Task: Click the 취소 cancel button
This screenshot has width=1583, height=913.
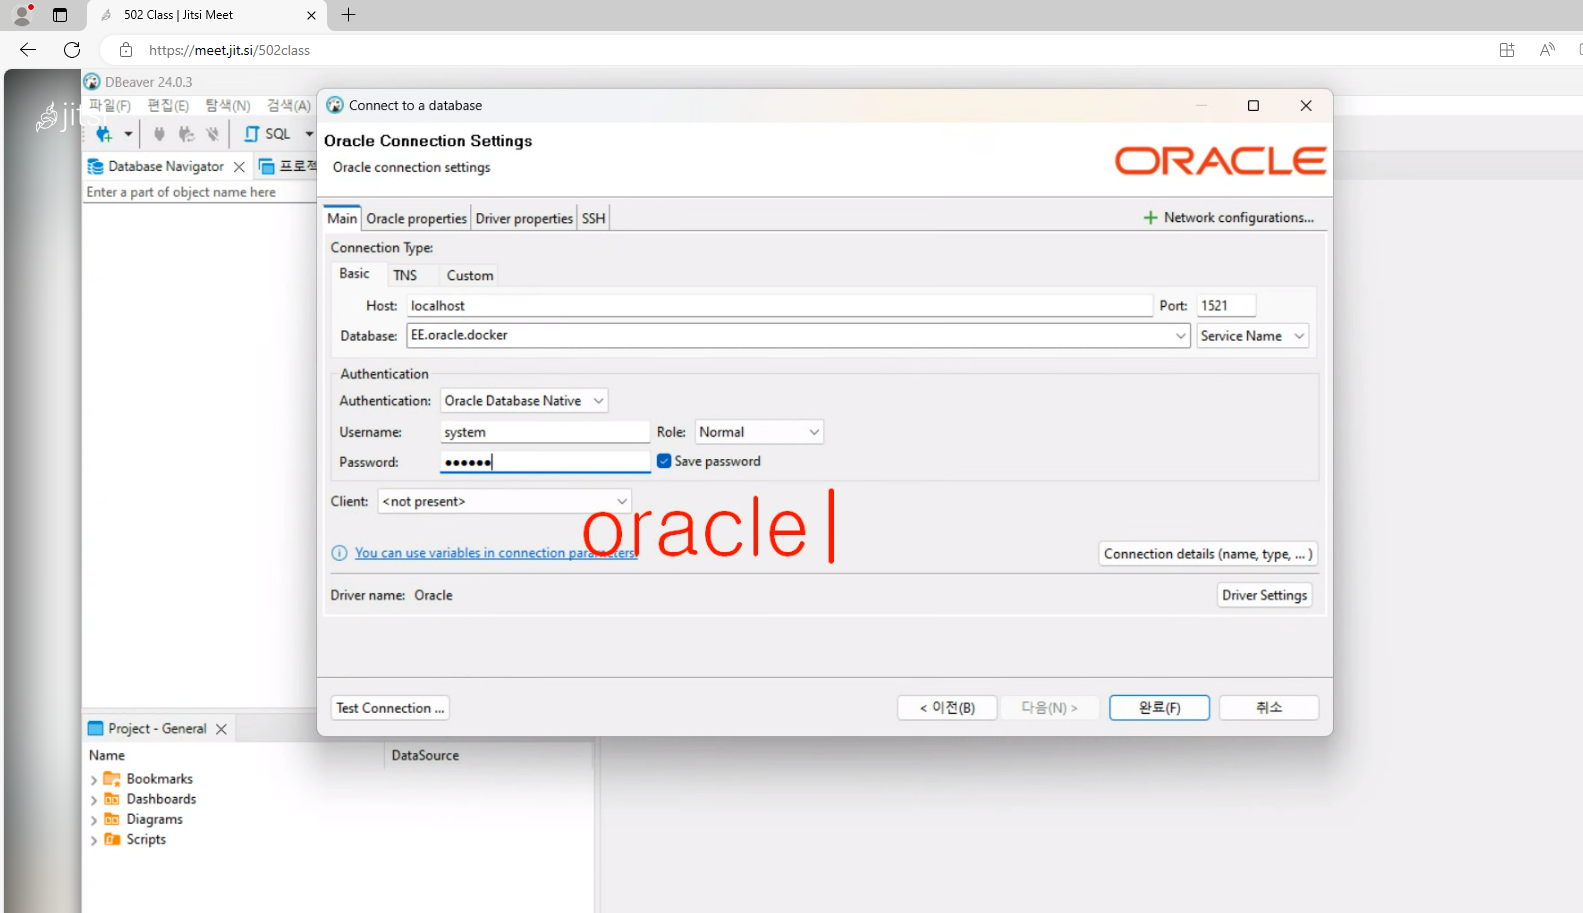Action: (x=1269, y=708)
